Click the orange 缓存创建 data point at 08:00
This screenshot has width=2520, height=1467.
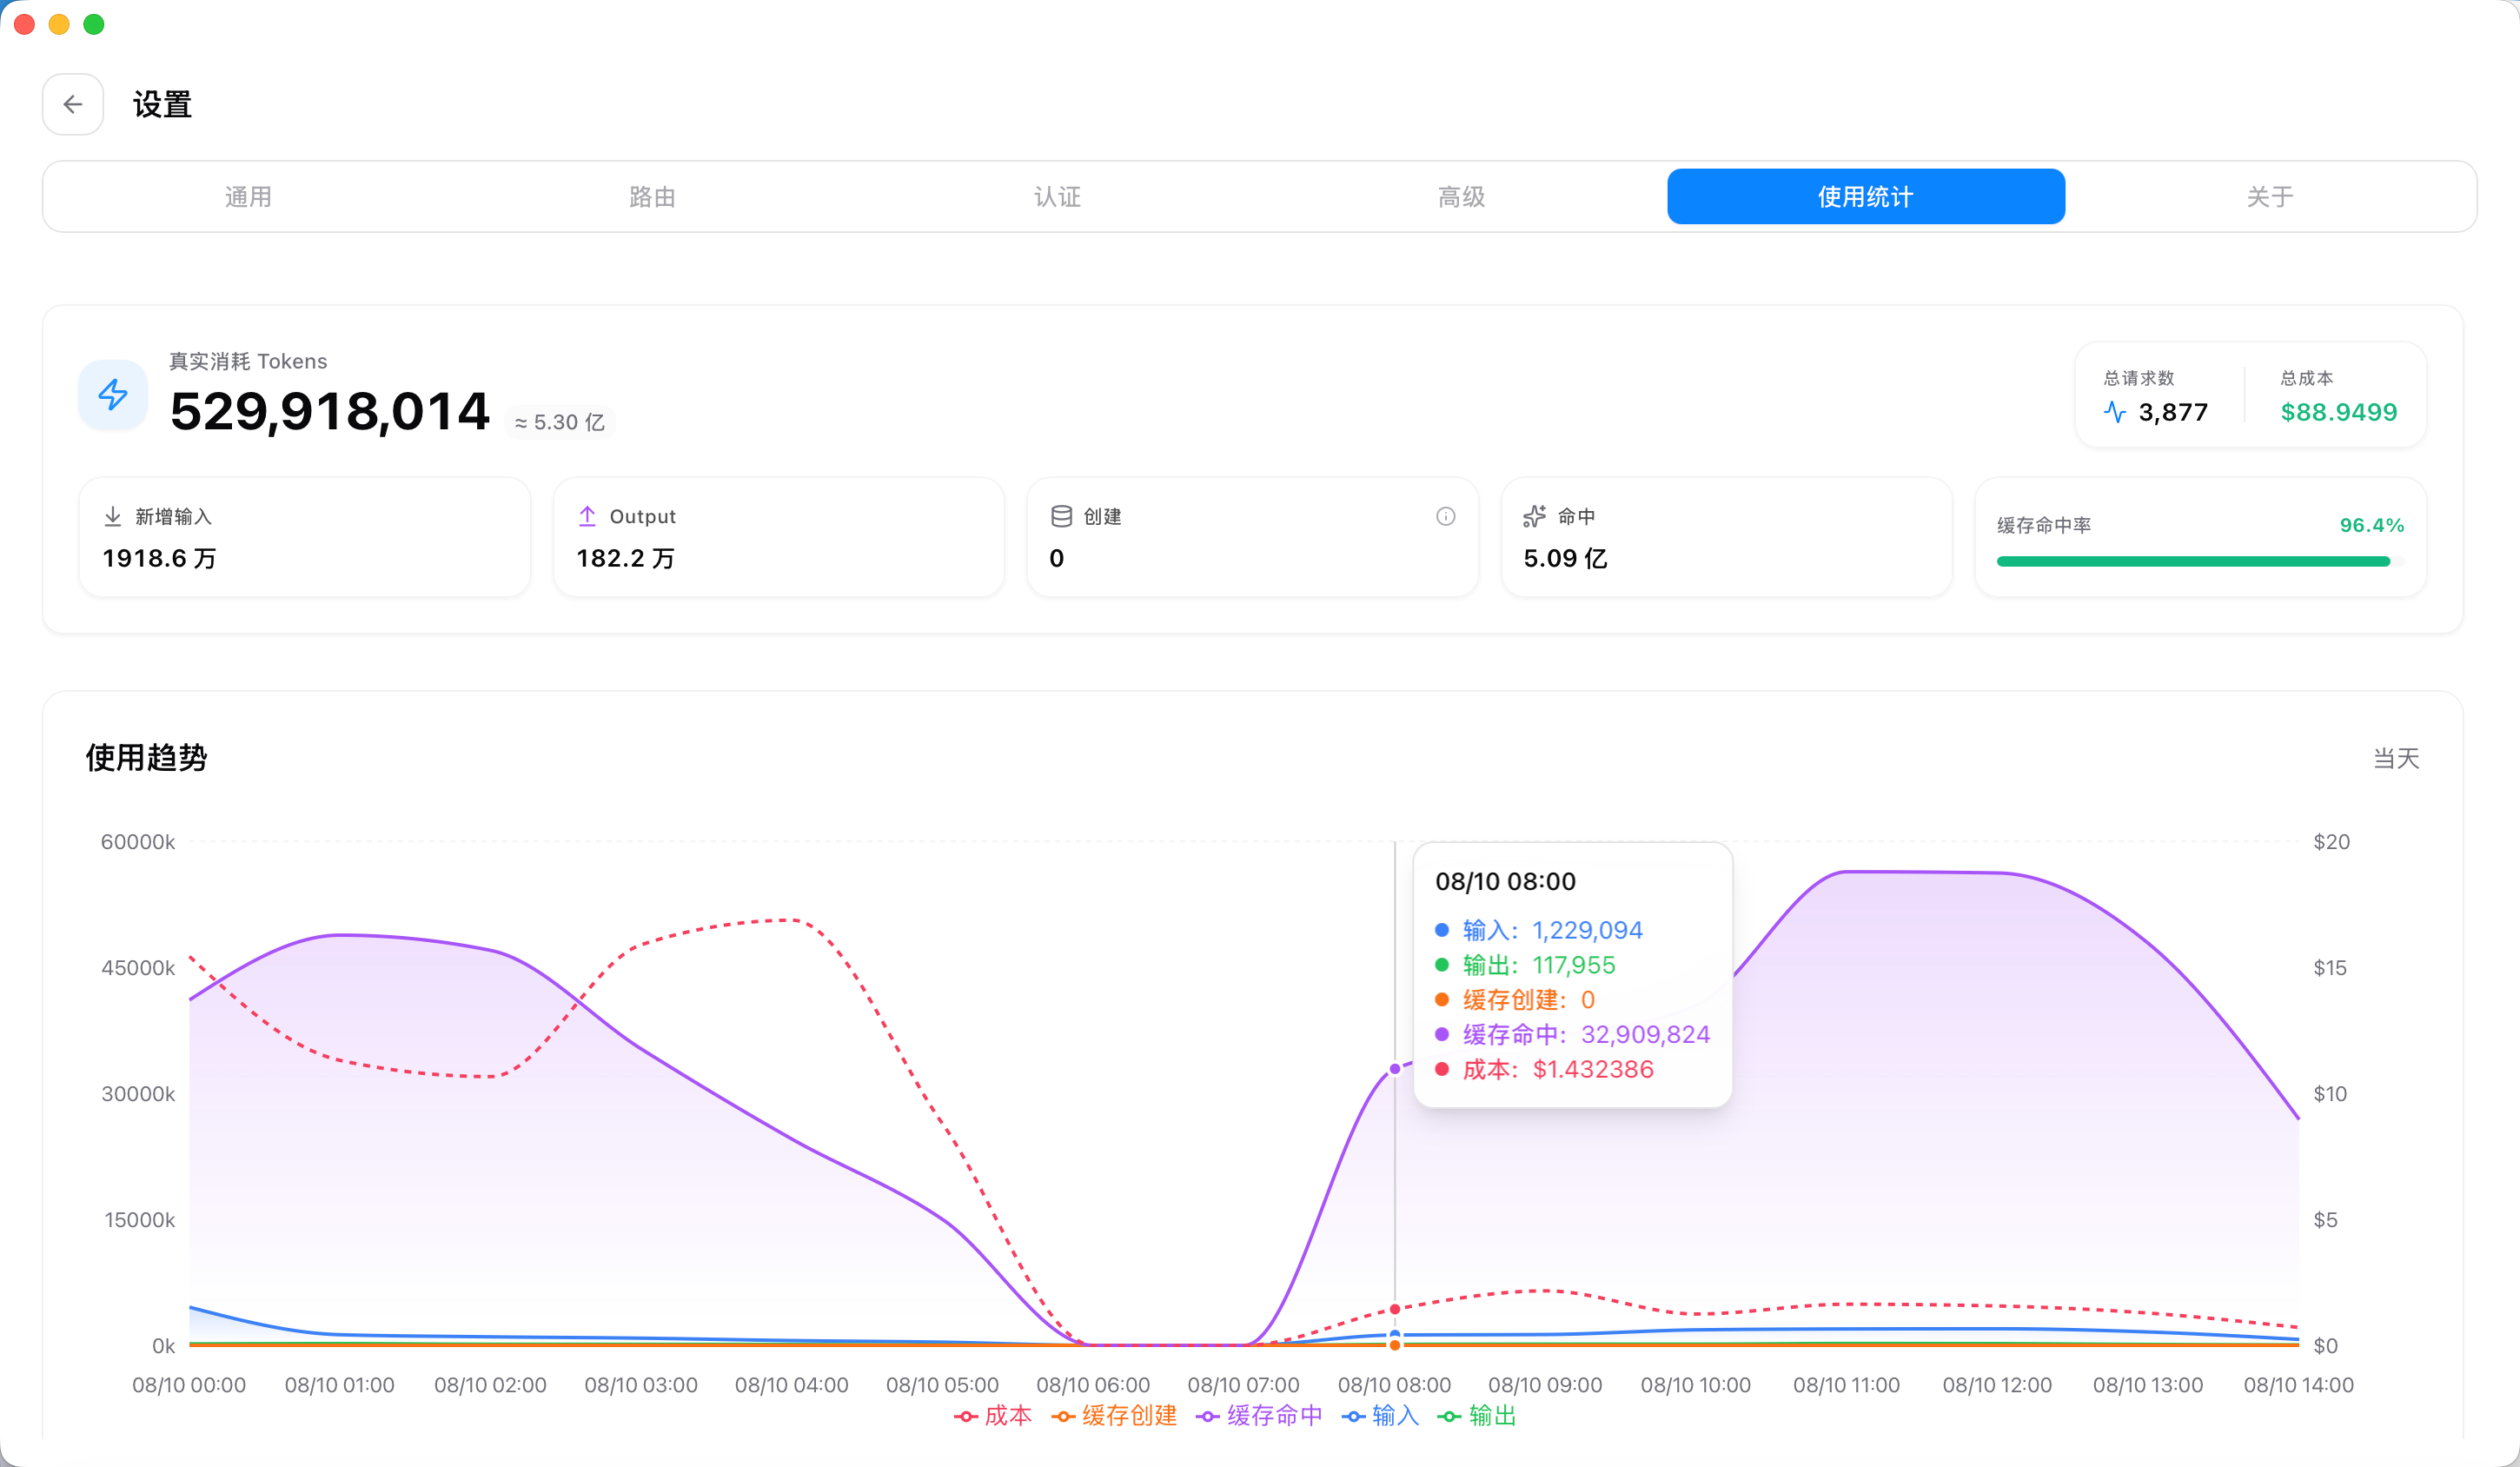click(1395, 1346)
